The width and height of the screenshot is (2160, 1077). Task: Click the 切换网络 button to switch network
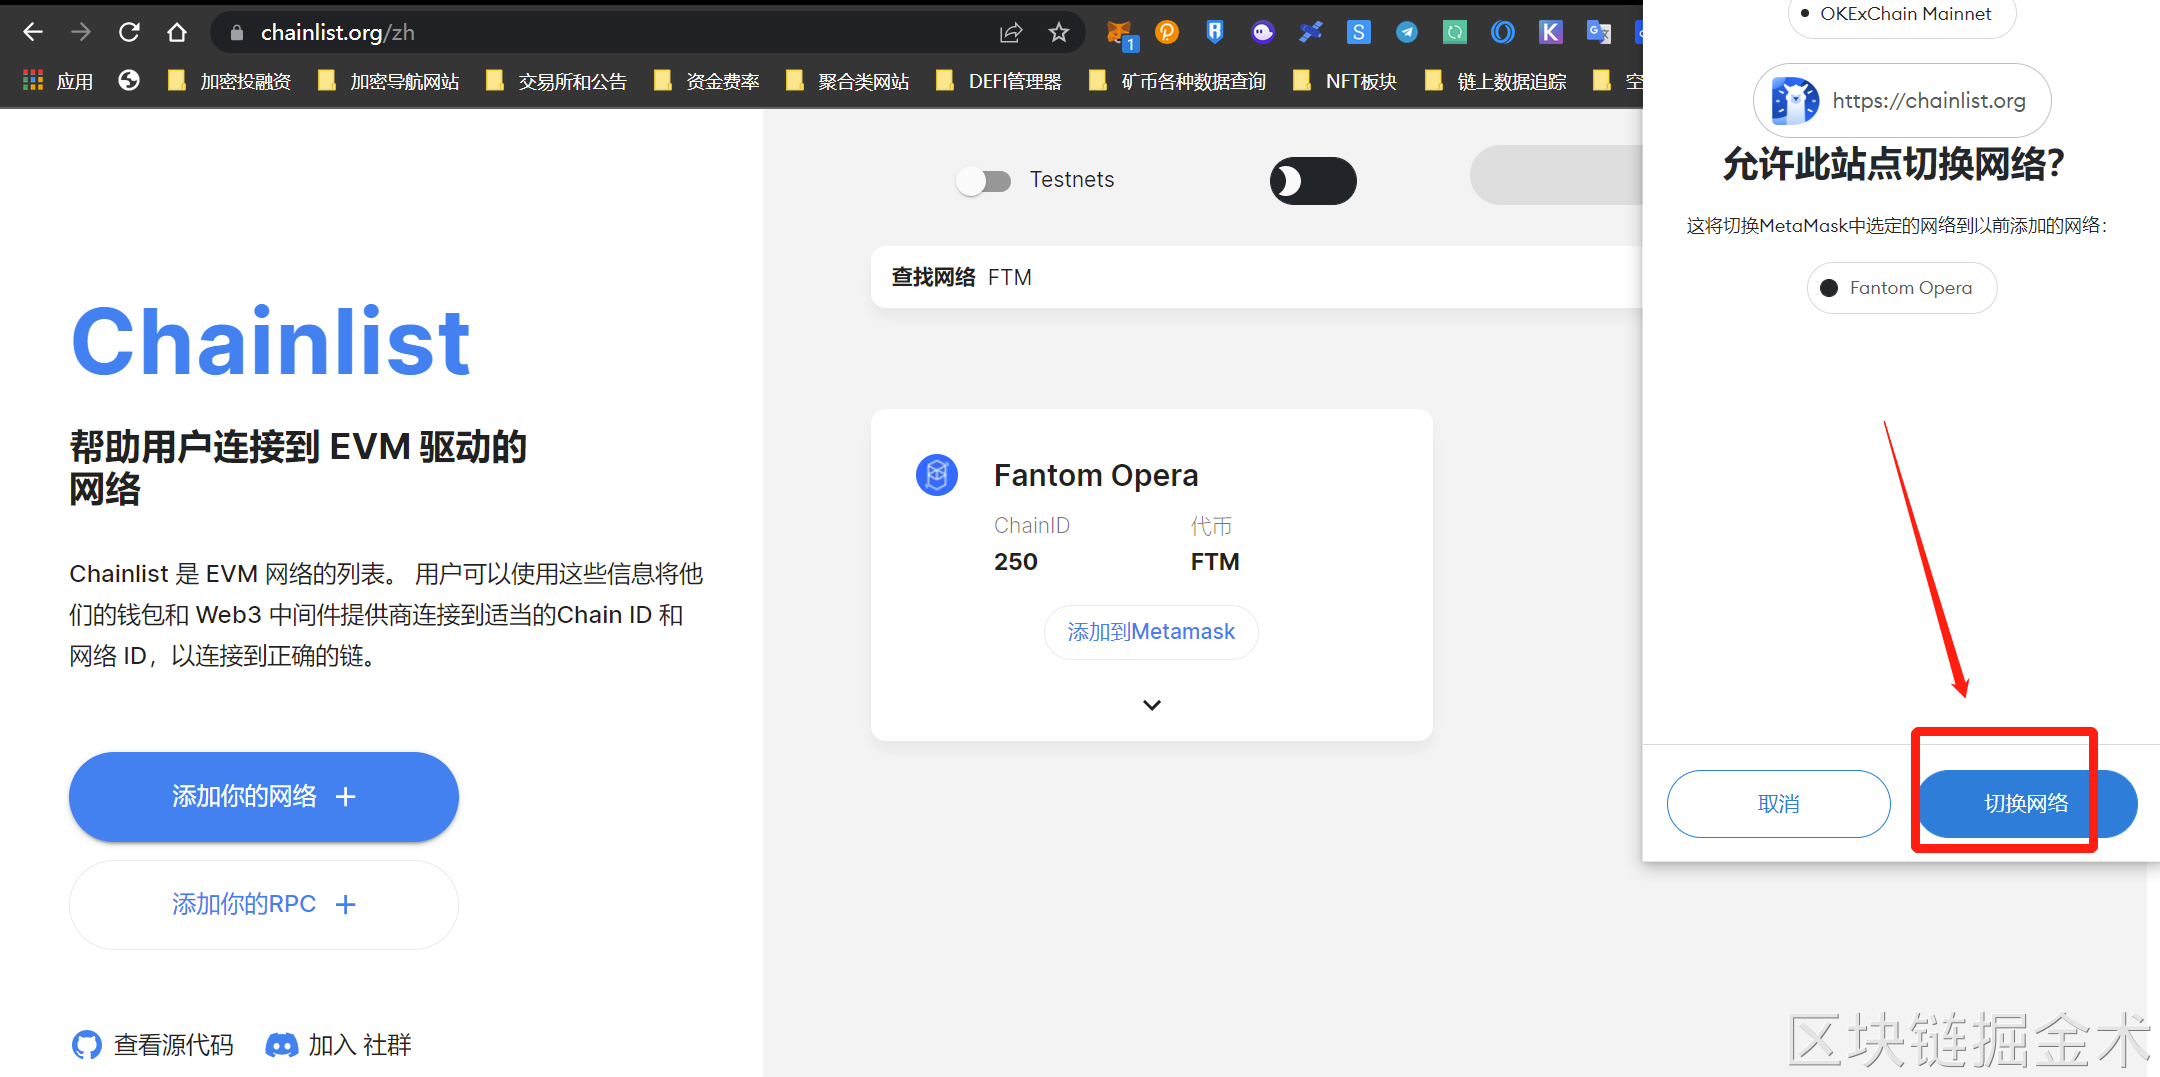[2027, 804]
